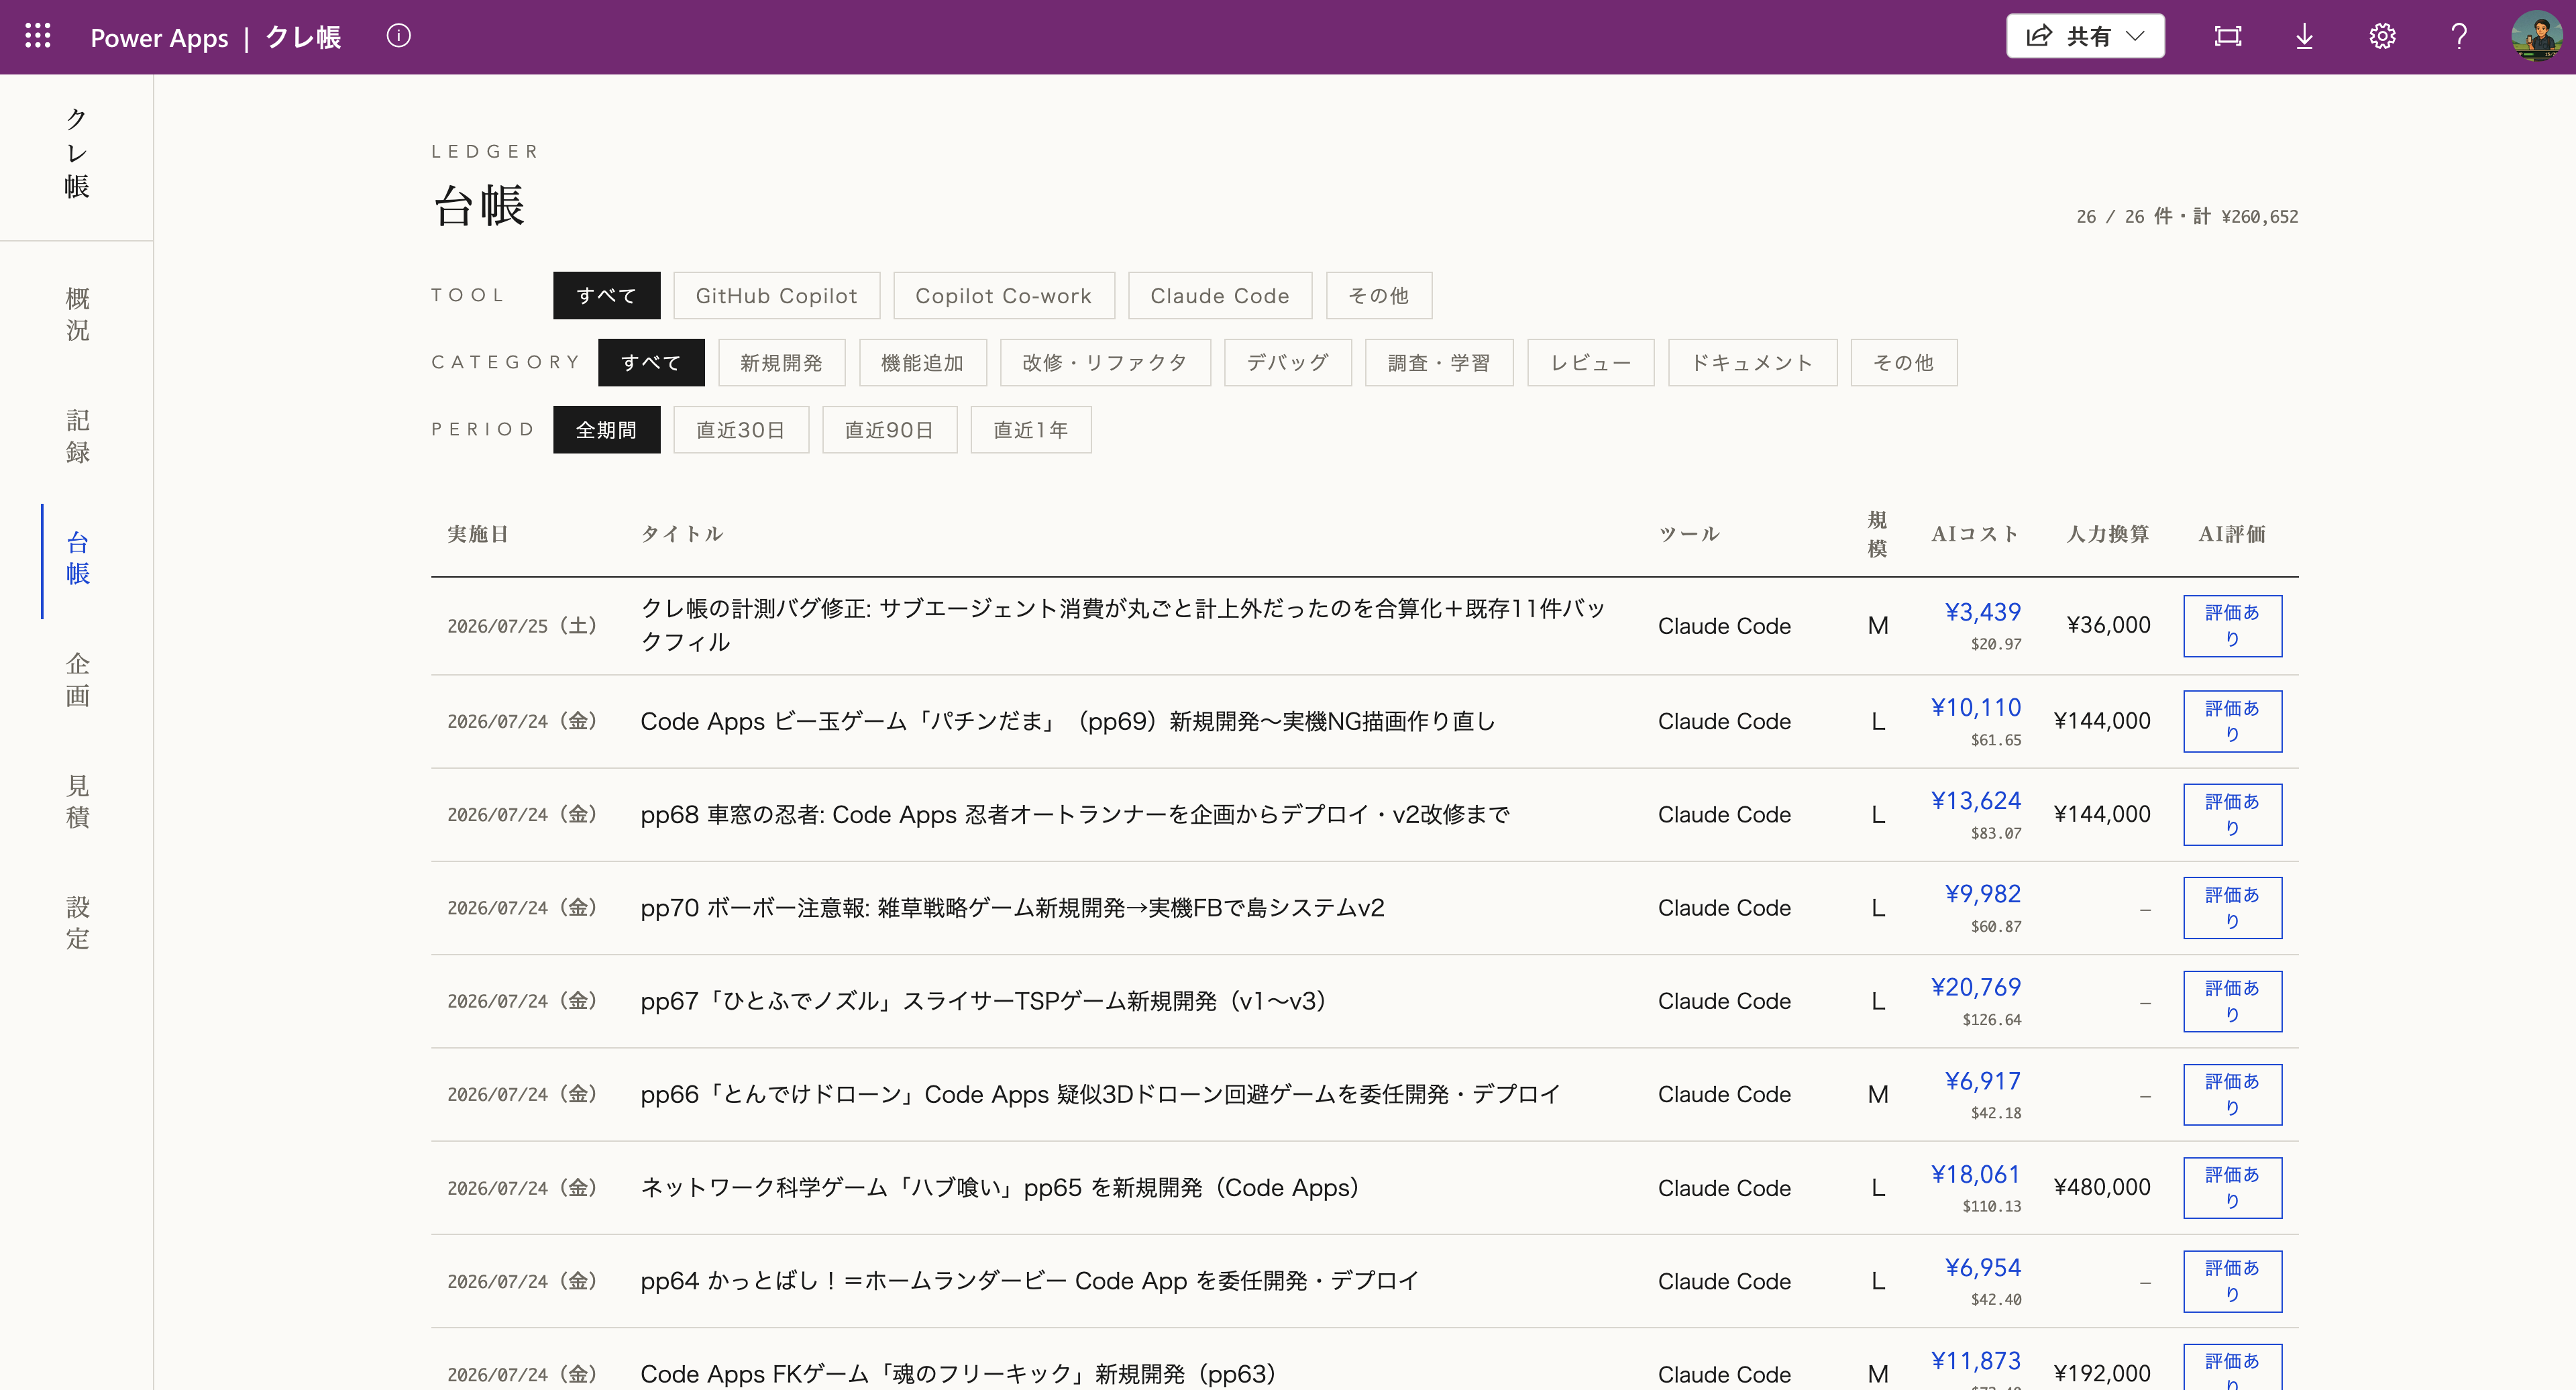This screenshot has width=2576, height=1390.
Task: Click the AIコスト column header
Action: coord(1975,534)
